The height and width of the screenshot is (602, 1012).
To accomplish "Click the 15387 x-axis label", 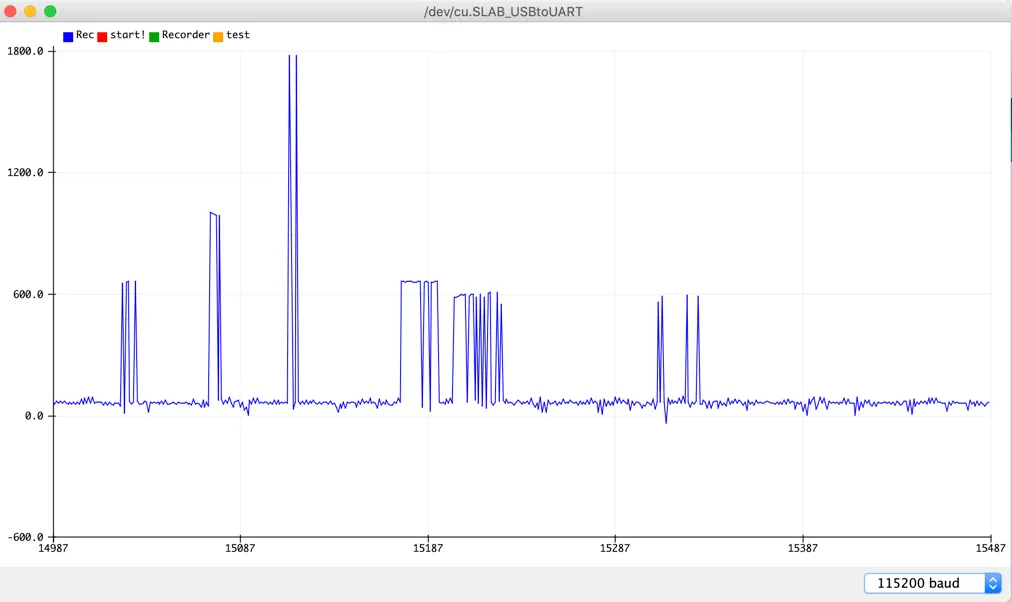I will 803,548.
